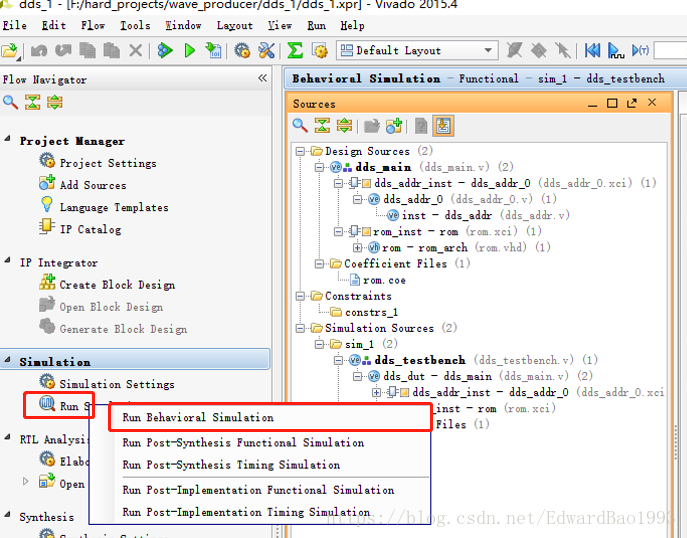The image size is (687, 538).
Task: Click the restart simulation toolbar icon
Action: tap(592, 51)
